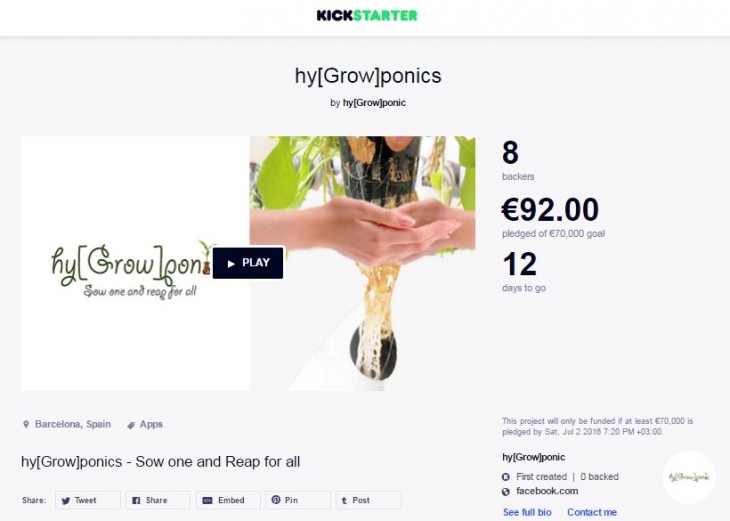Click the creator avatar thumbnail

pos(689,477)
